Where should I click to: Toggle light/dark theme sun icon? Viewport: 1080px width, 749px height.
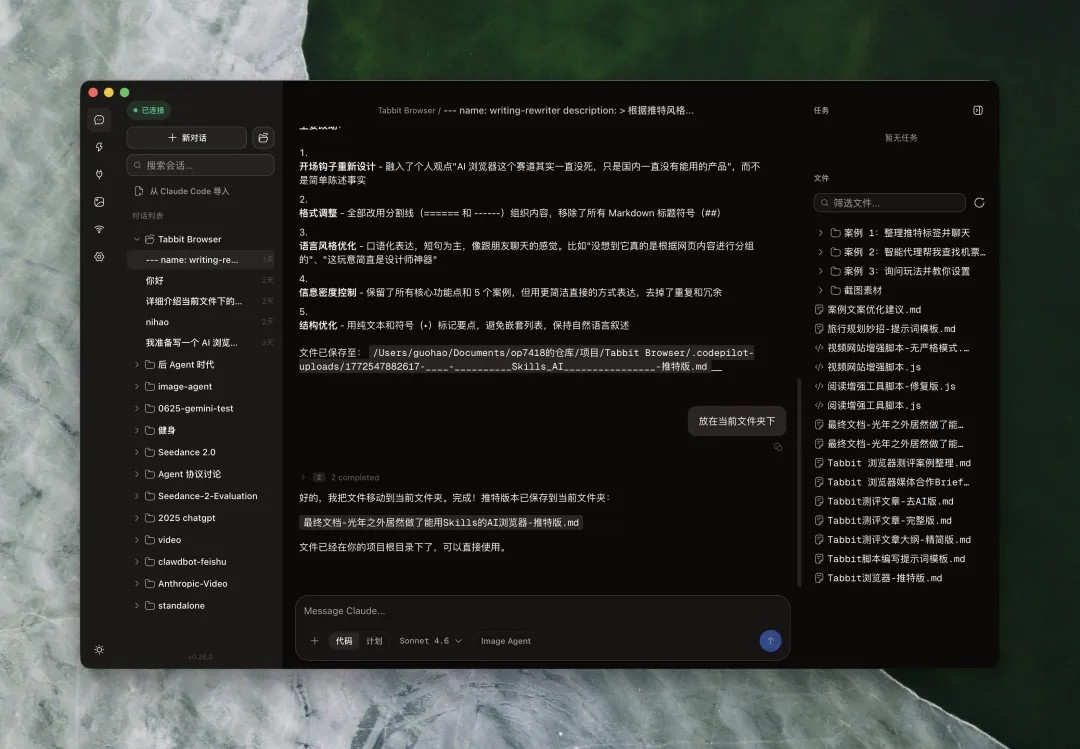(x=99, y=649)
